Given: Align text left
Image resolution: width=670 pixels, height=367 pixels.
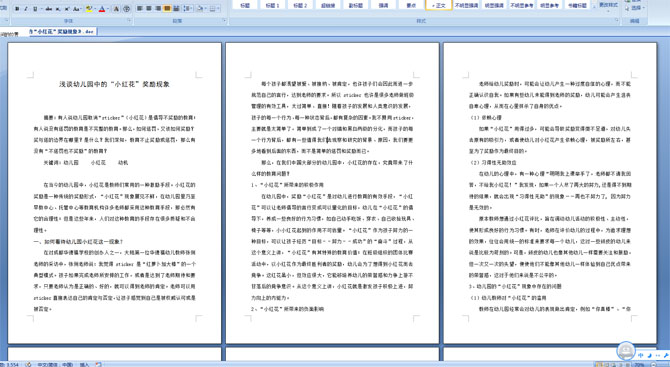Looking at the screenshot, I should (x=139, y=9).
